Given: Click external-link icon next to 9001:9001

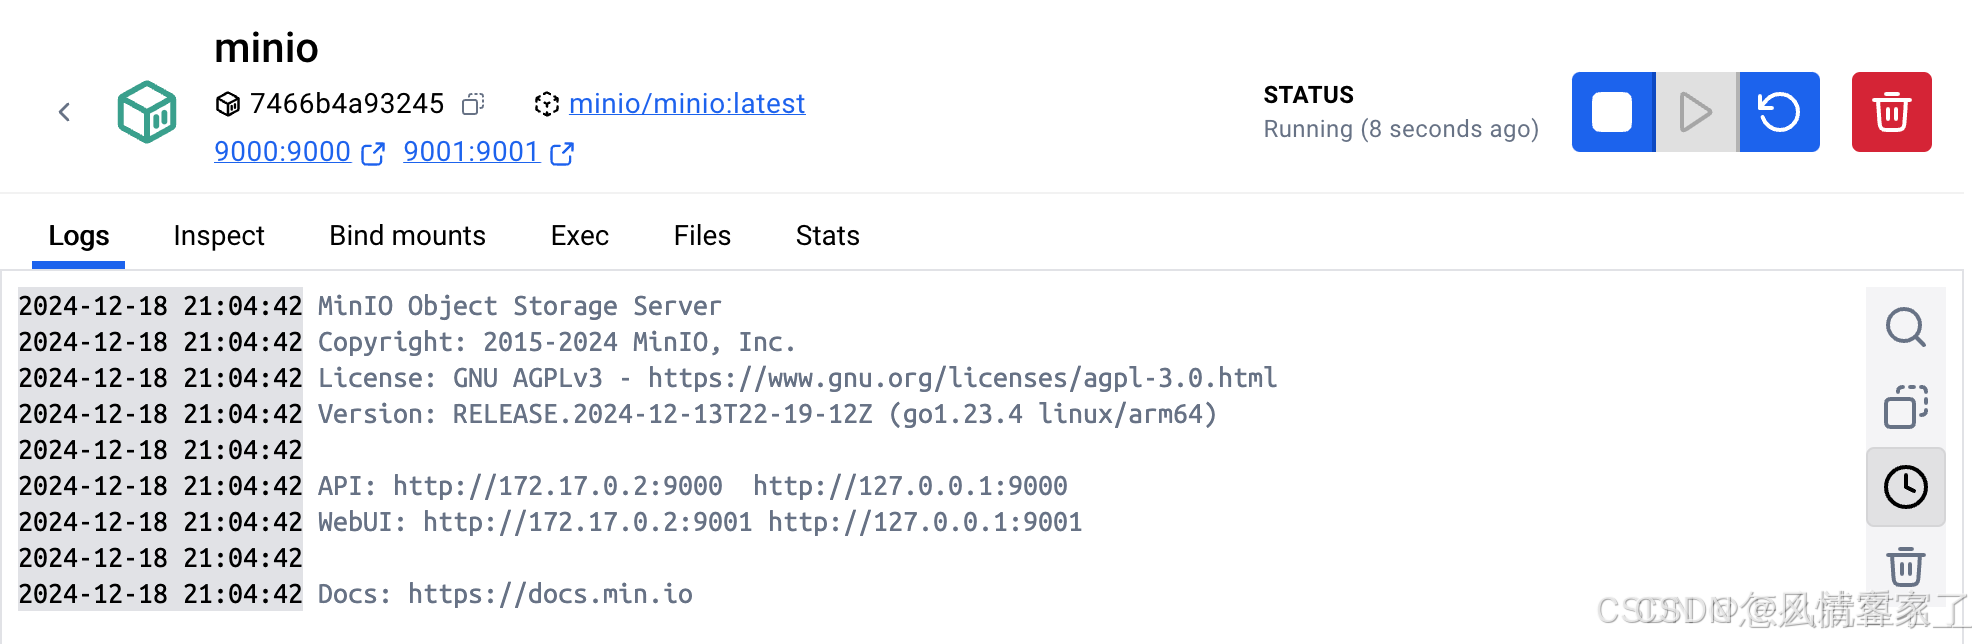Looking at the screenshot, I should (x=562, y=153).
